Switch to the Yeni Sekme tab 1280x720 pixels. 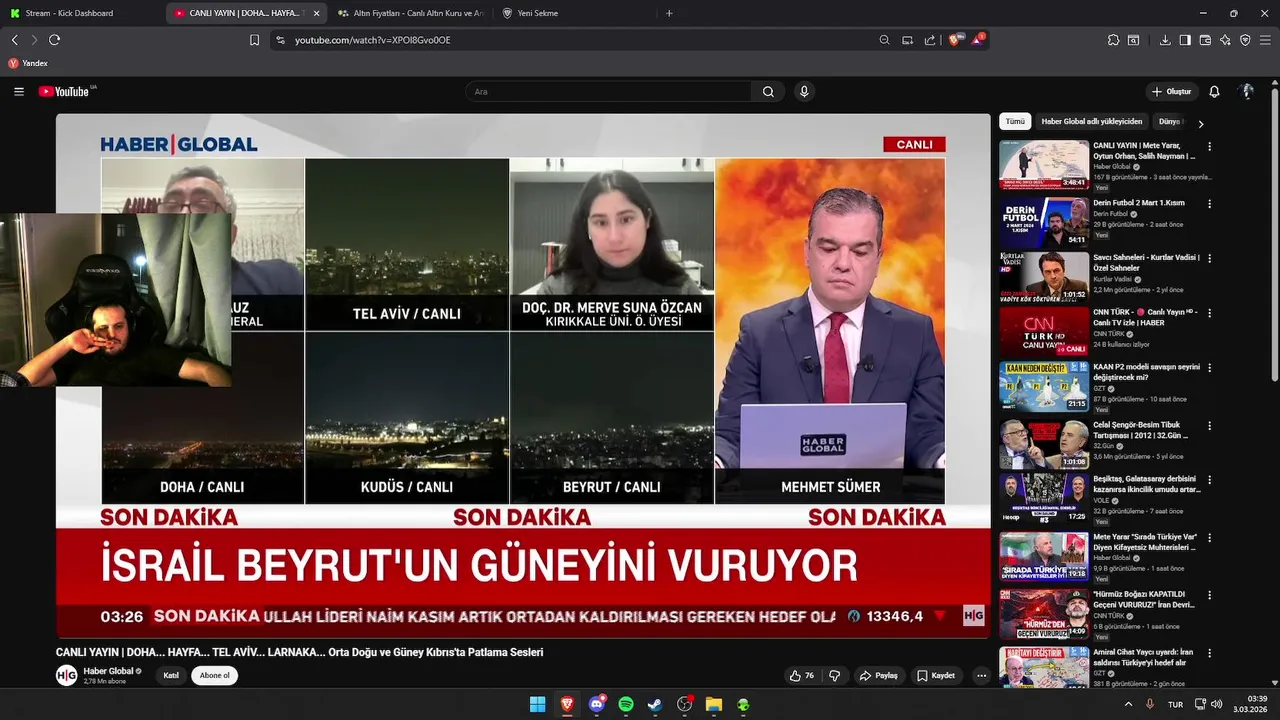(x=574, y=13)
